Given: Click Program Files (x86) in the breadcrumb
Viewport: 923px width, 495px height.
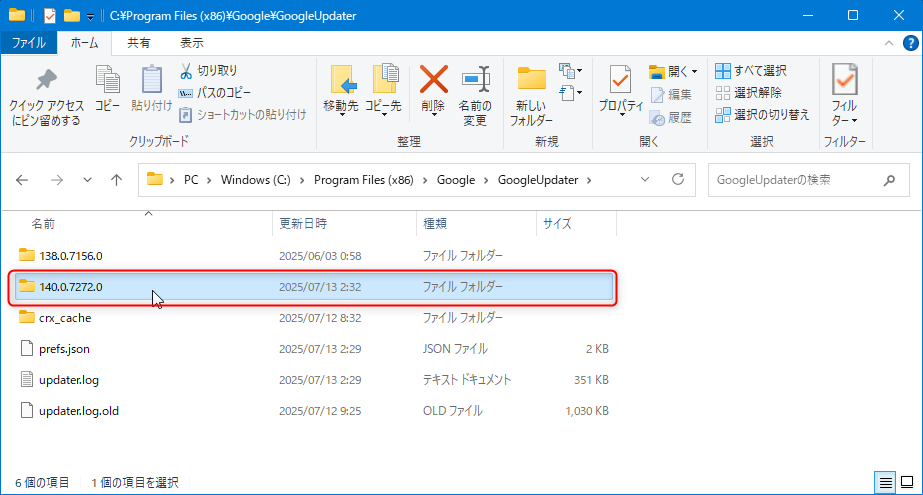Looking at the screenshot, I should pyautogui.click(x=363, y=180).
